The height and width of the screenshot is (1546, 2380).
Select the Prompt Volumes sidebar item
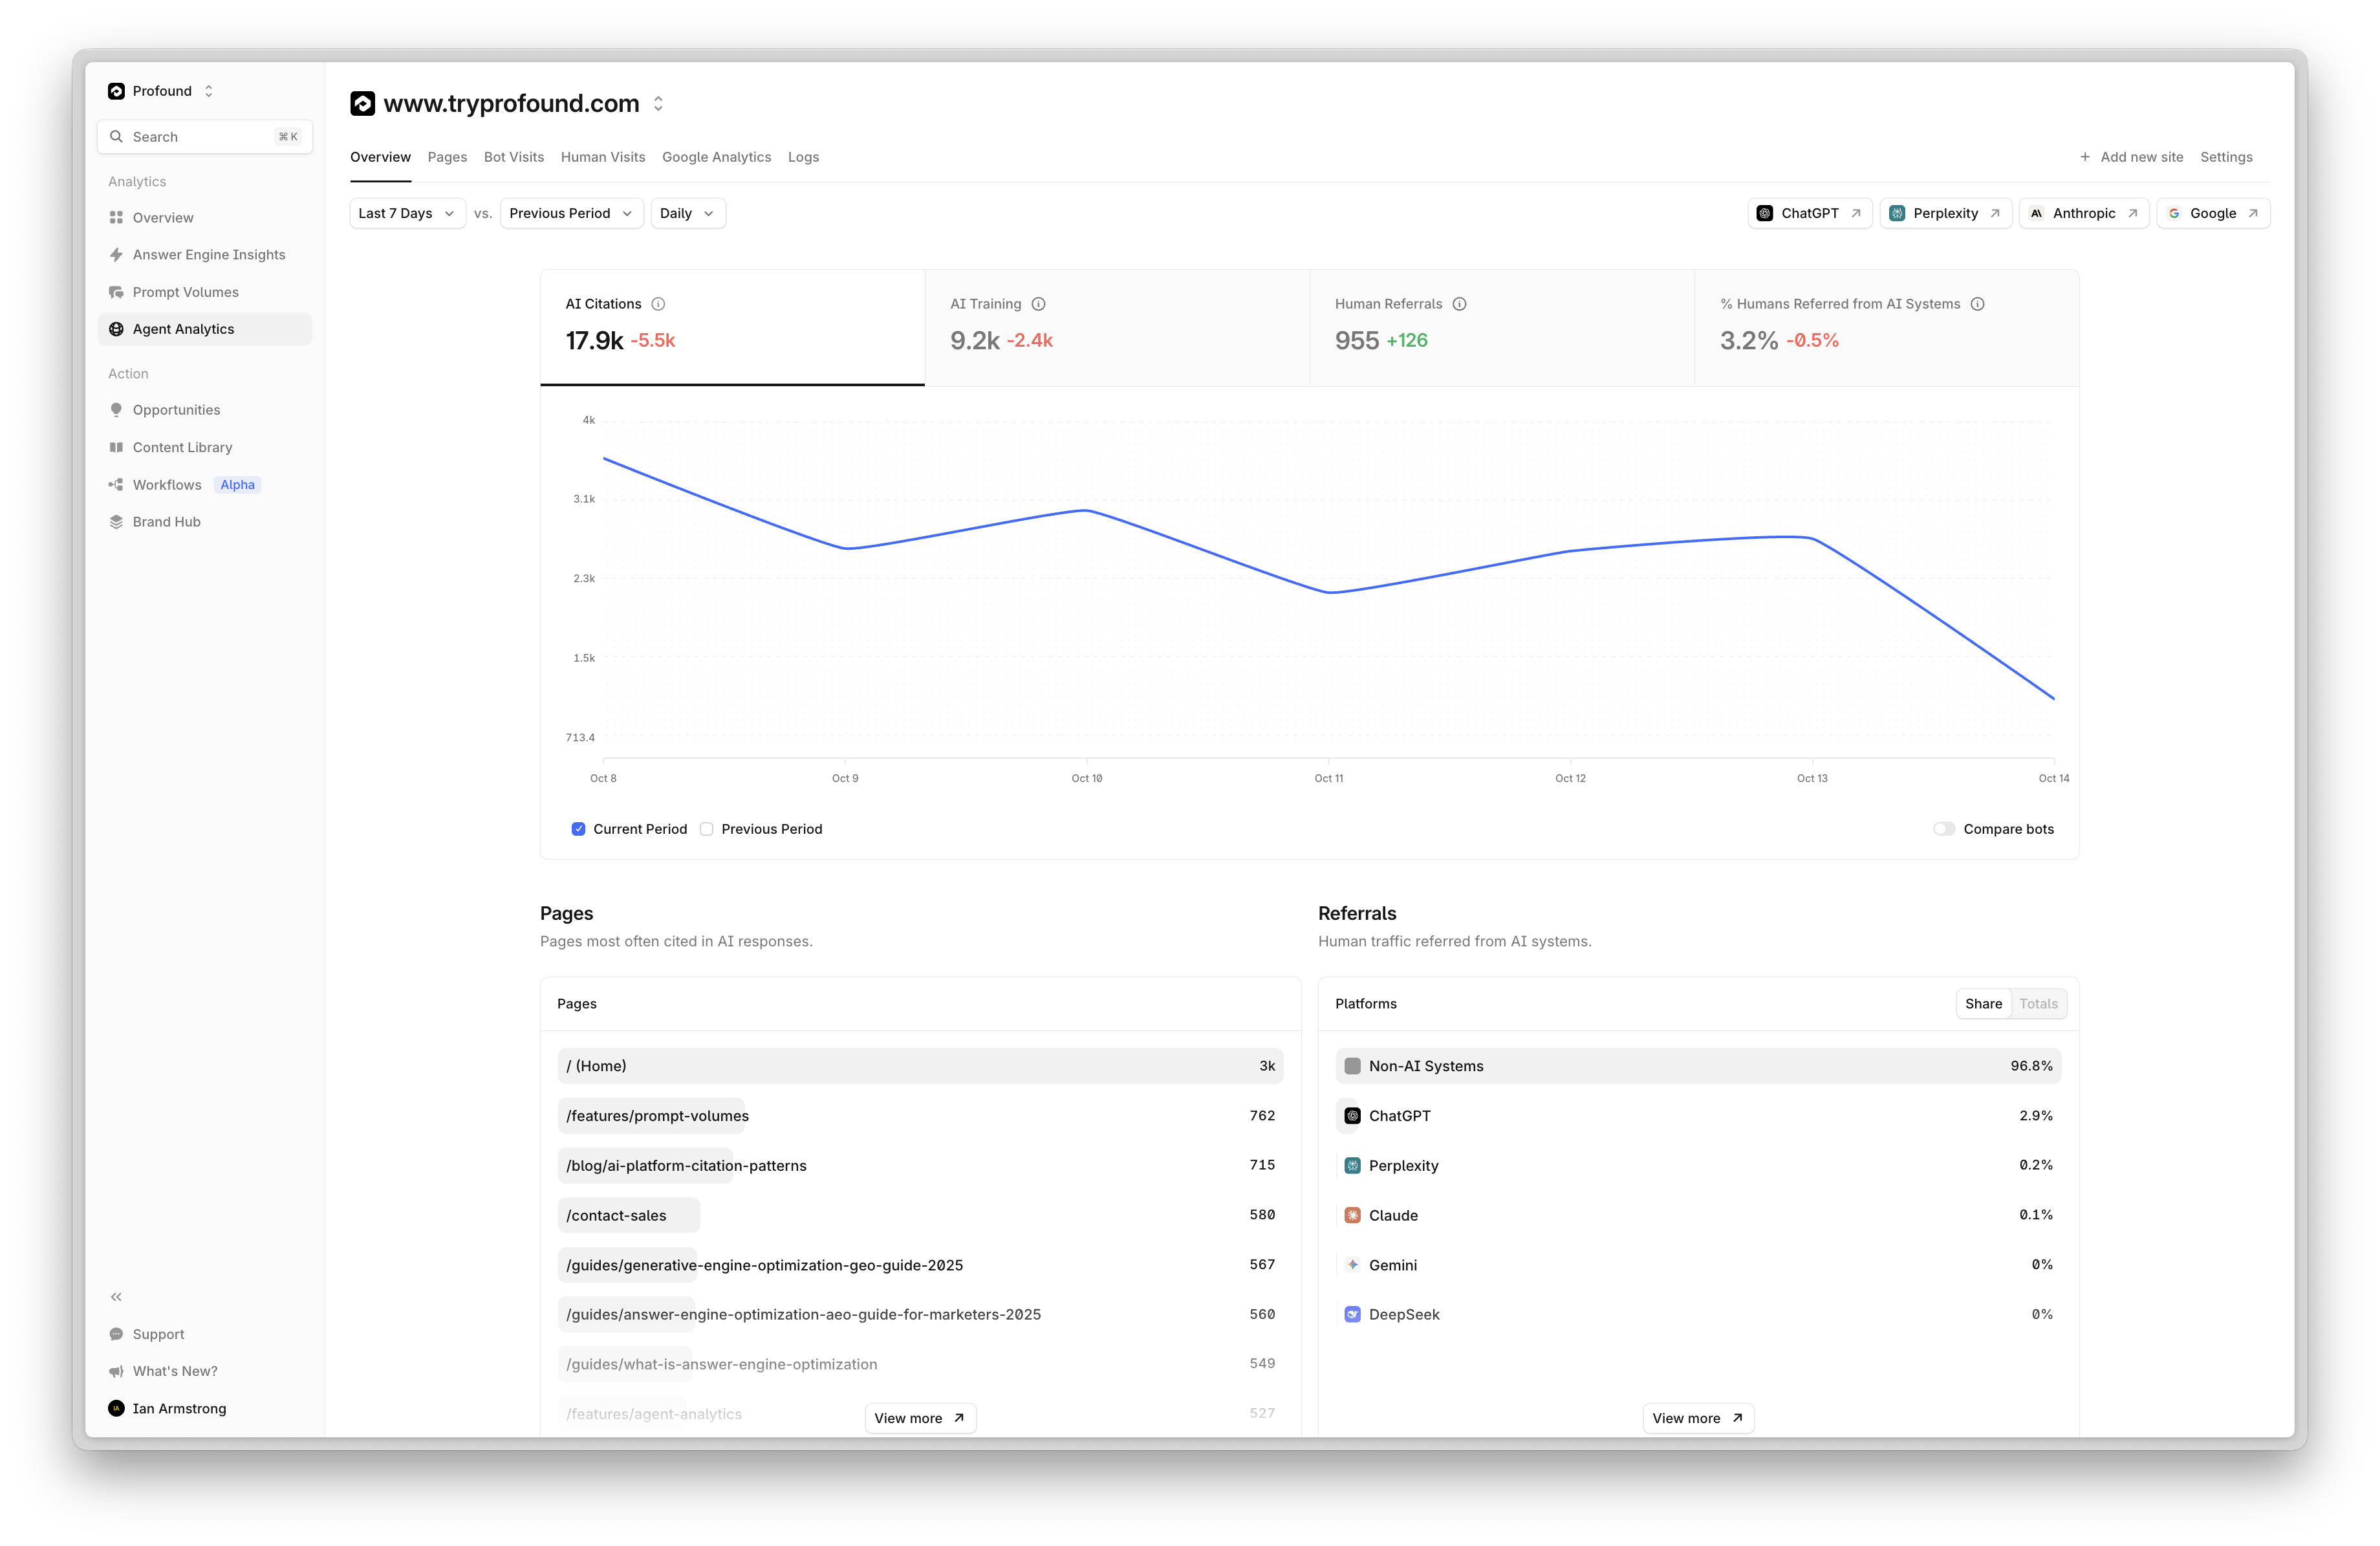point(185,291)
